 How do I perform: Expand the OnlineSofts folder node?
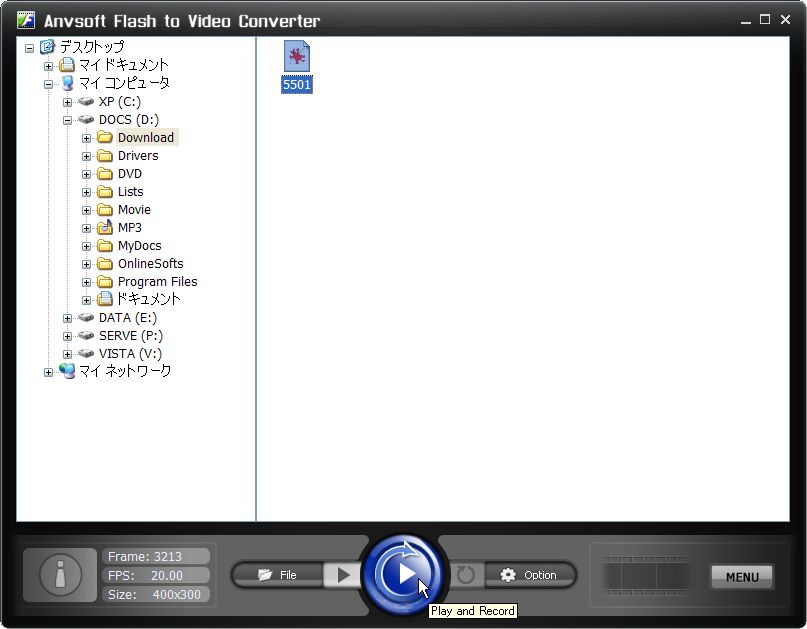click(86, 264)
